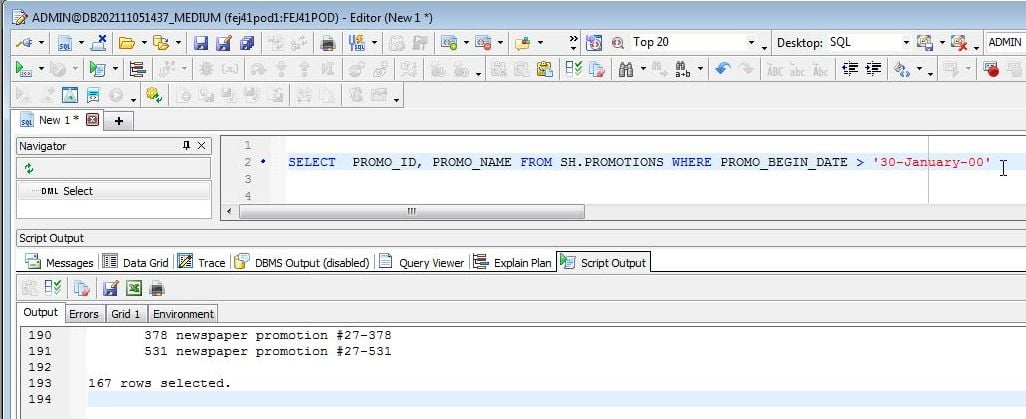Screen dimensions: 1026x419
Task: Close the New 1 editor tab
Action: point(93,120)
